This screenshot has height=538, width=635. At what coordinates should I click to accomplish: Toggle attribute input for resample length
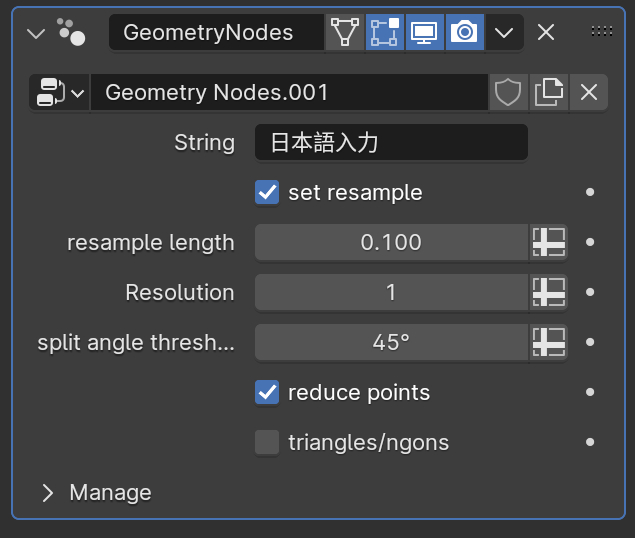548,242
